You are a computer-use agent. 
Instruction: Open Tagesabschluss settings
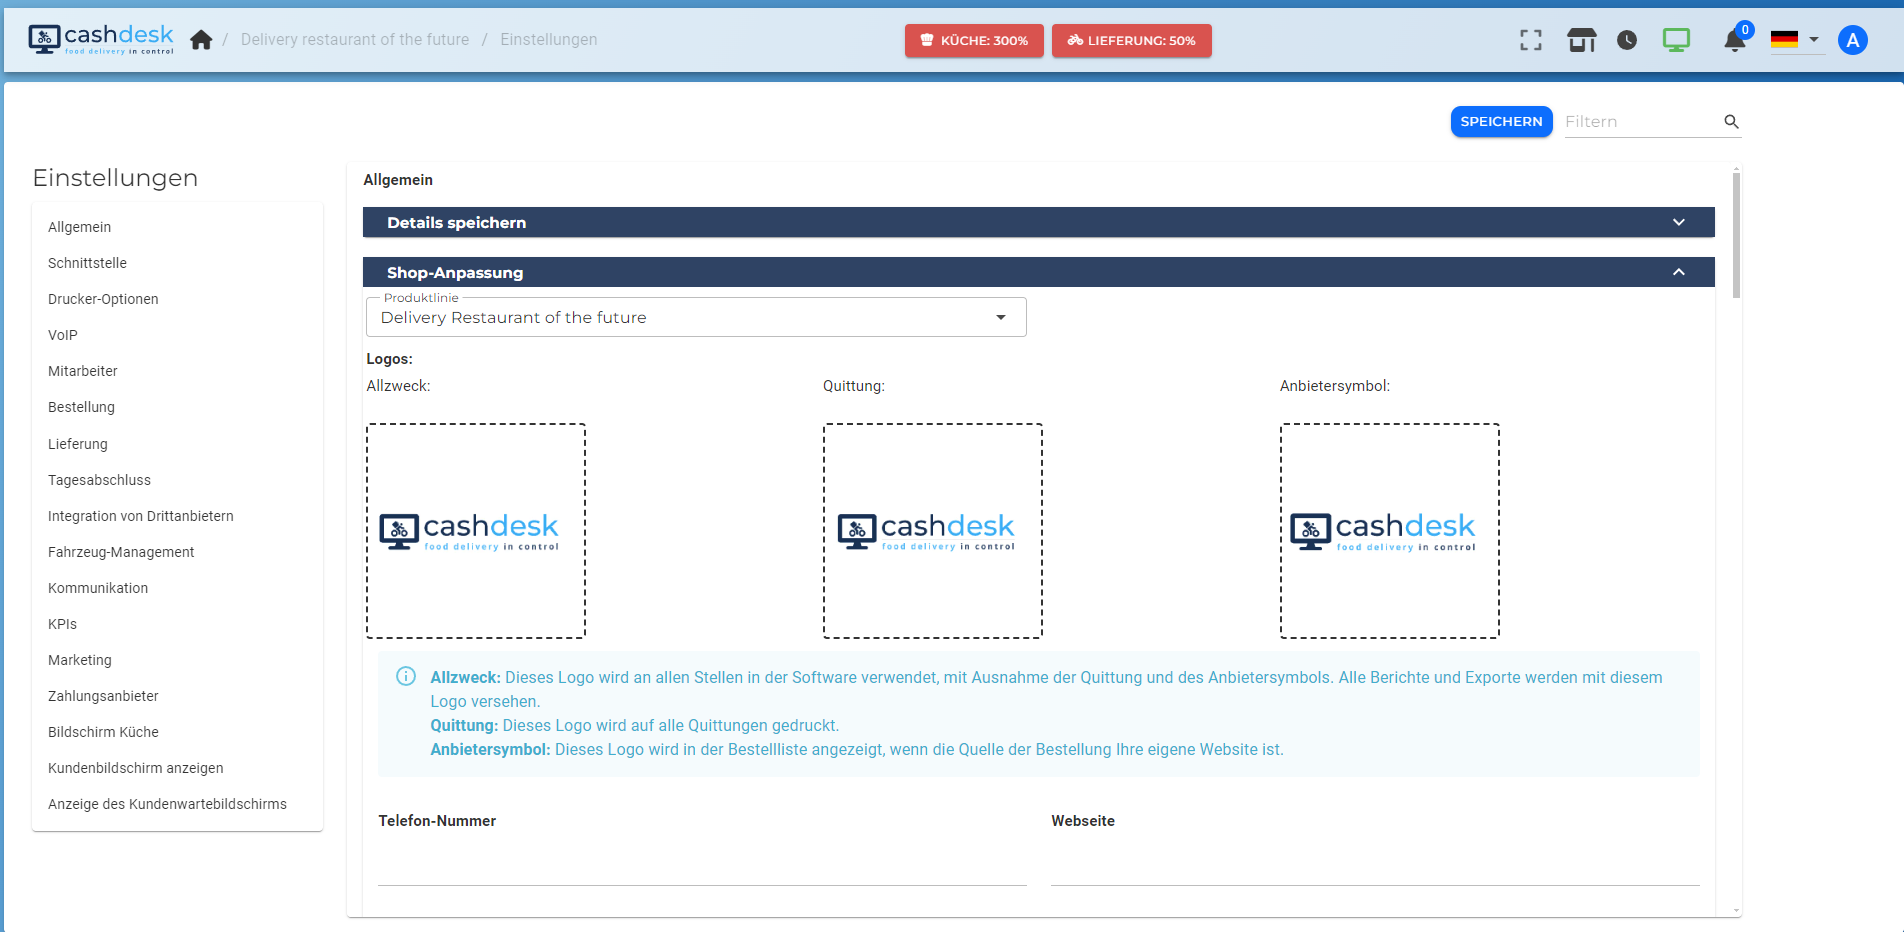click(x=100, y=480)
